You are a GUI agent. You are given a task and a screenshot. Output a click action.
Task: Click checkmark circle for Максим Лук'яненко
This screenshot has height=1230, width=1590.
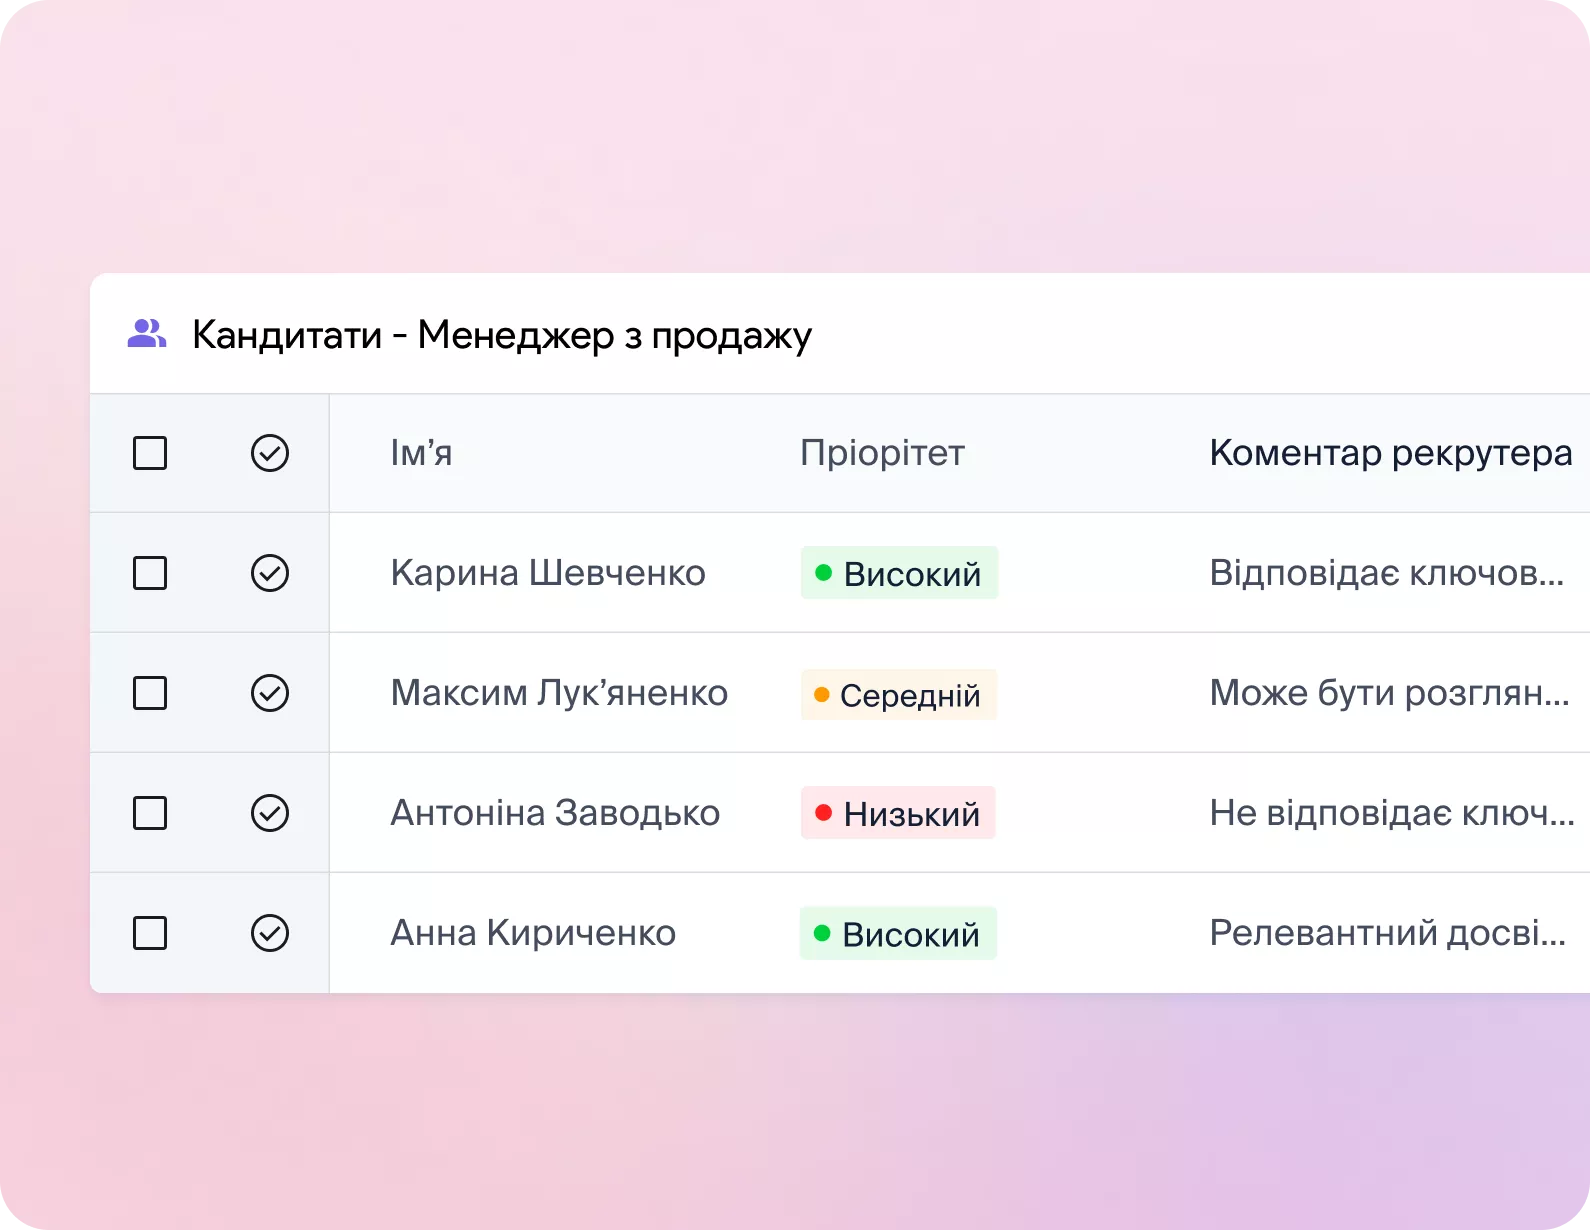(x=270, y=693)
